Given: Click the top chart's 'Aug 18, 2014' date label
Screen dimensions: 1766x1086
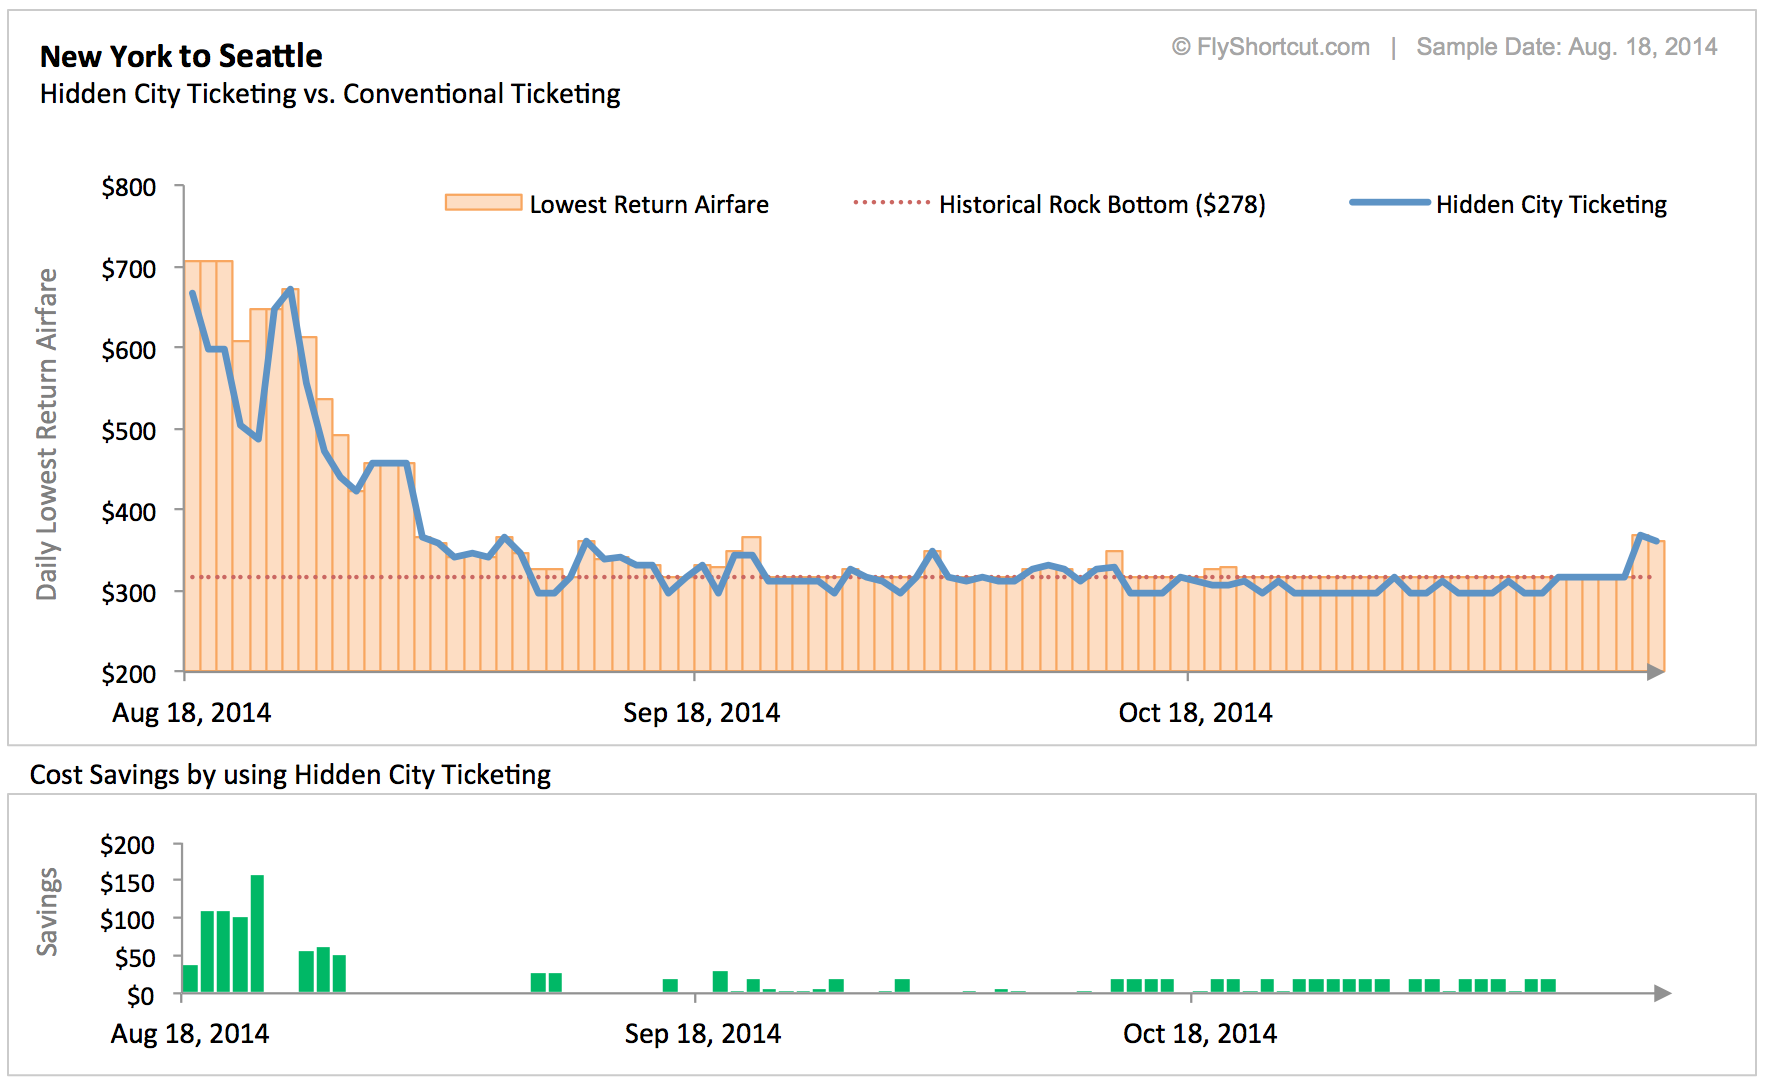Looking at the screenshot, I should tap(191, 712).
